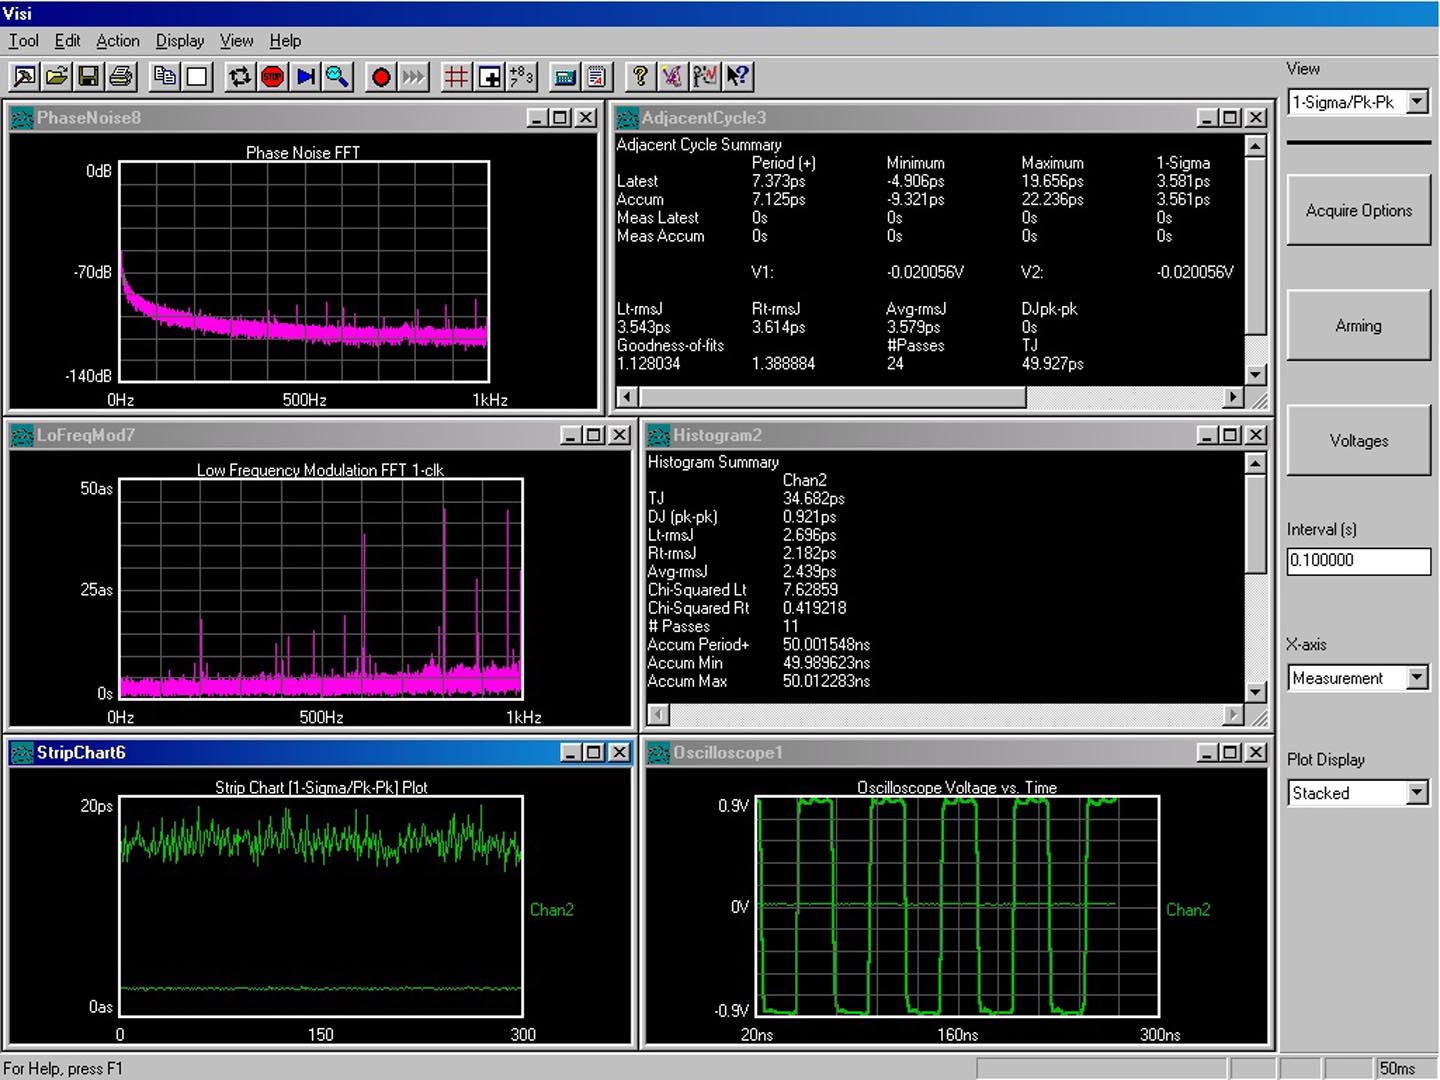Click the Arming button
The image size is (1440, 1080).
point(1359,326)
